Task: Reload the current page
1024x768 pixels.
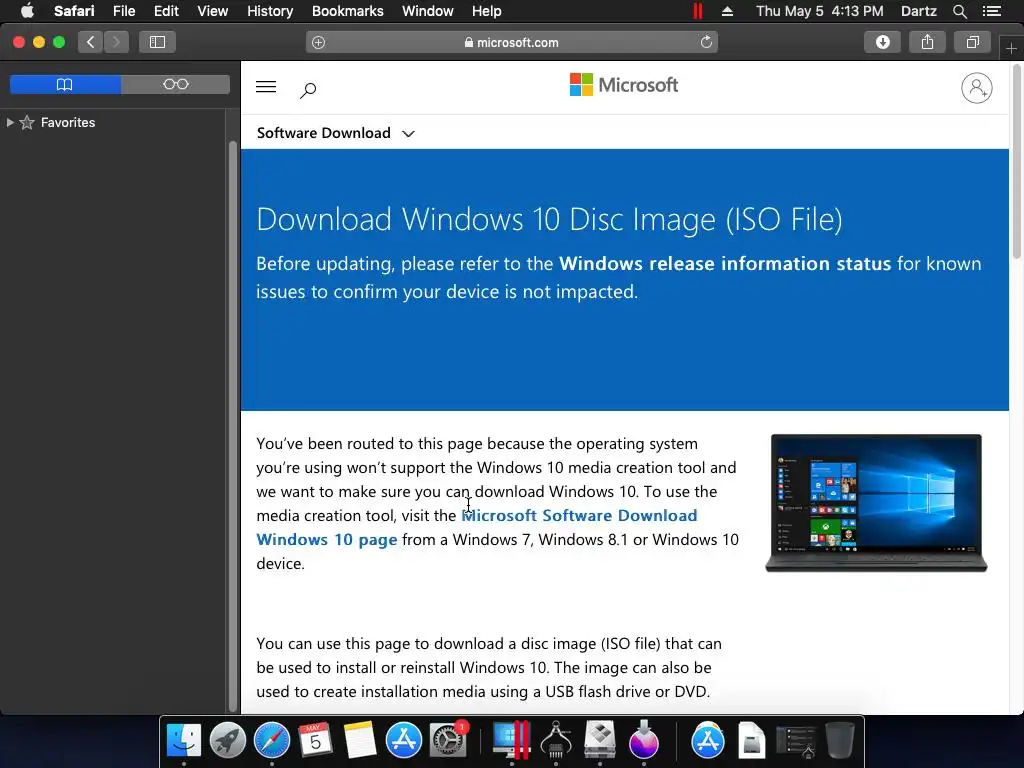Action: pos(706,42)
